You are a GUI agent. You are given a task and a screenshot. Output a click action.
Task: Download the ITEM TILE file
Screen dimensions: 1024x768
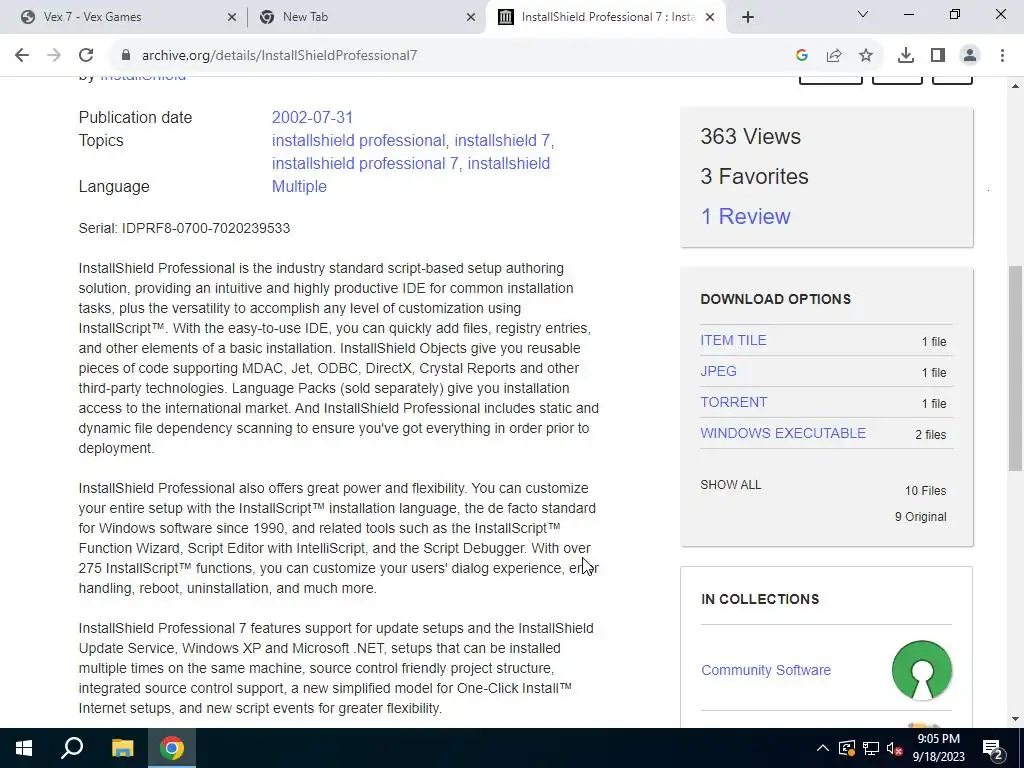pos(733,340)
